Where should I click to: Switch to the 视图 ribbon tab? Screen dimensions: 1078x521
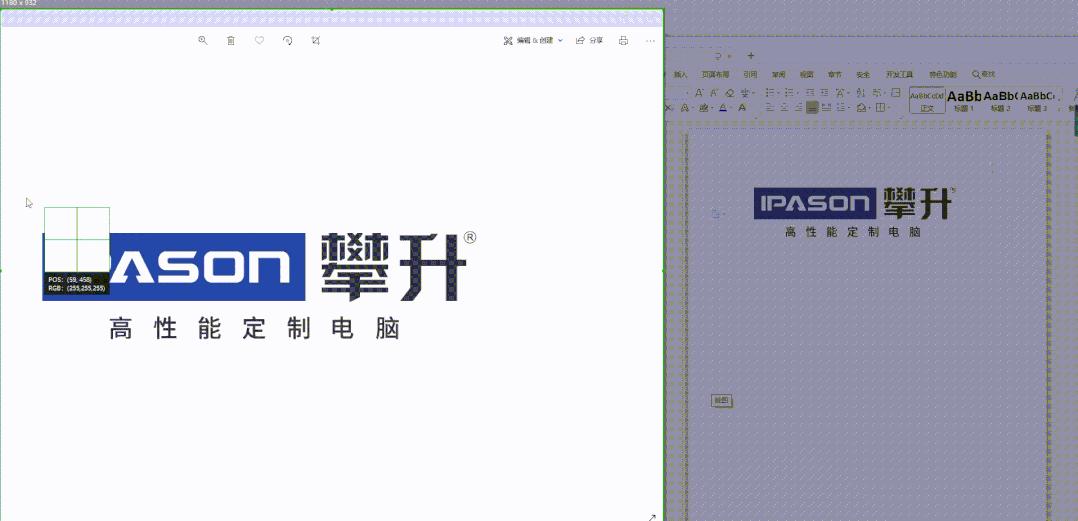pos(806,74)
